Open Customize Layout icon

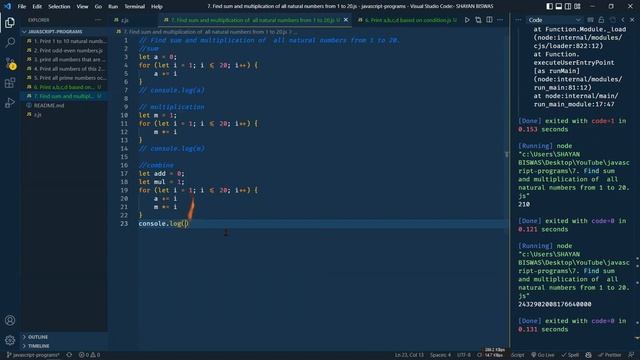(x=577, y=6)
